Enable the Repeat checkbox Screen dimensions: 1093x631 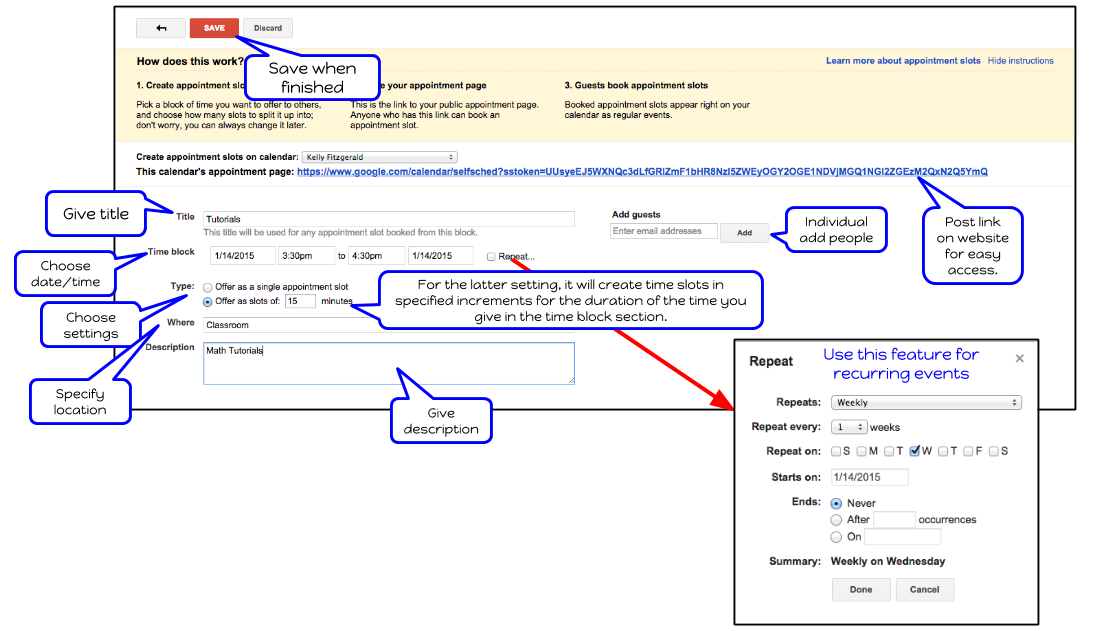(x=489, y=255)
